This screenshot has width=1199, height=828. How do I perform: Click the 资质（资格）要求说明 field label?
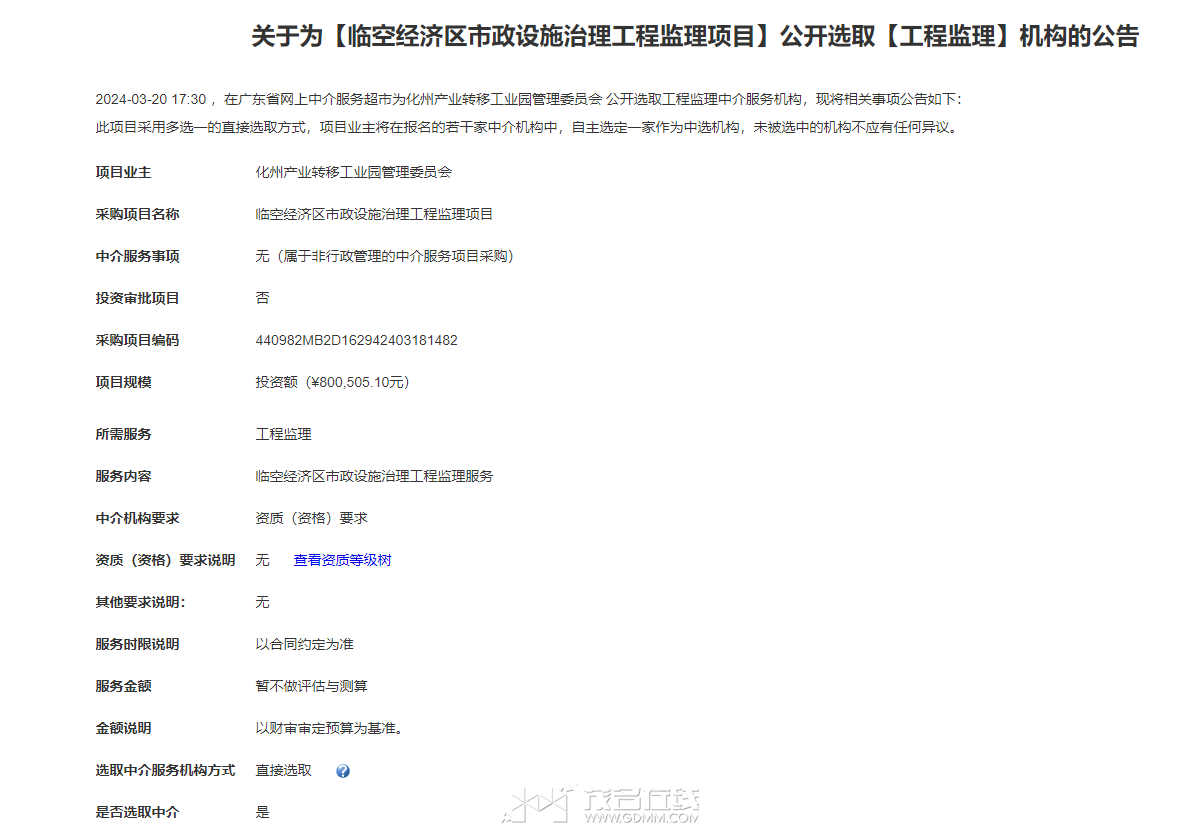click(165, 560)
